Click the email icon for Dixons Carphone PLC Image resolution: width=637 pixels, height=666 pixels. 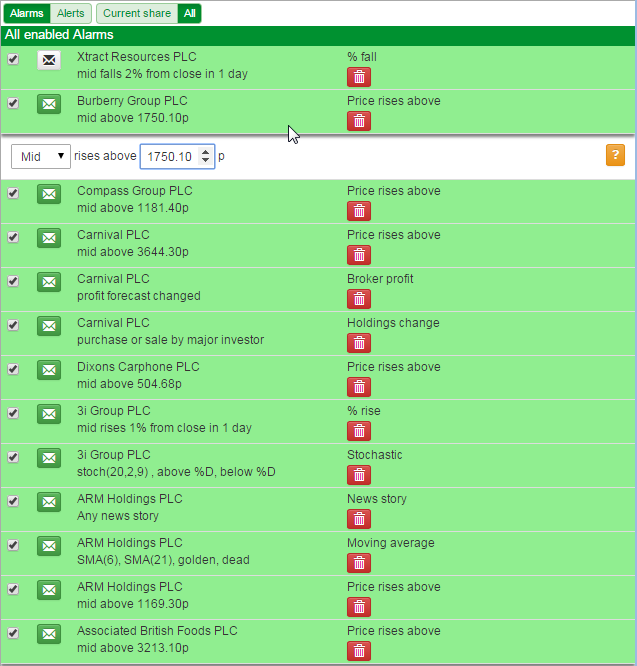(x=49, y=370)
